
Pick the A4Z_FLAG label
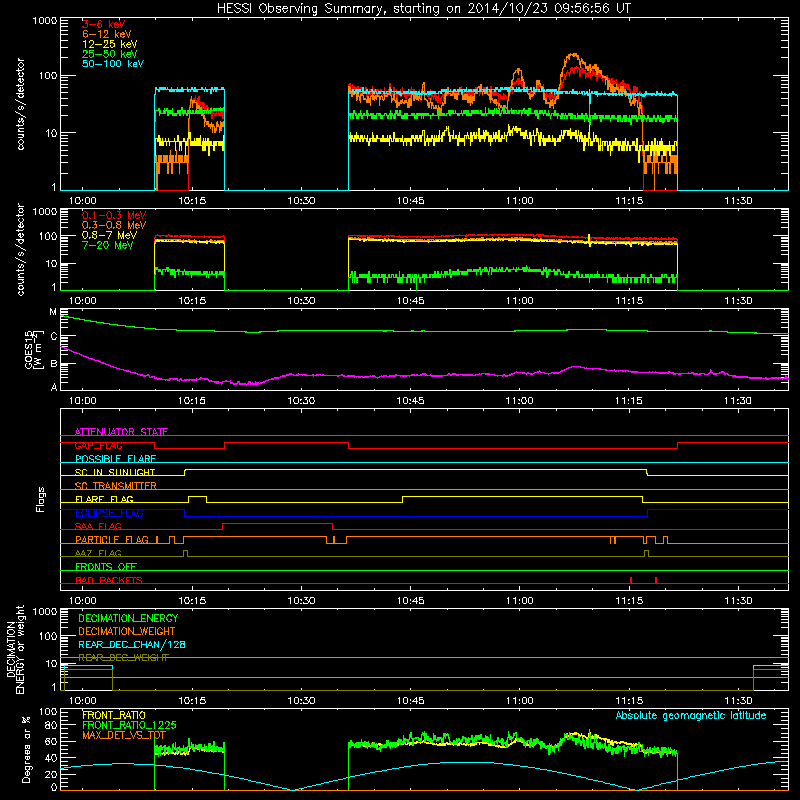point(98,553)
